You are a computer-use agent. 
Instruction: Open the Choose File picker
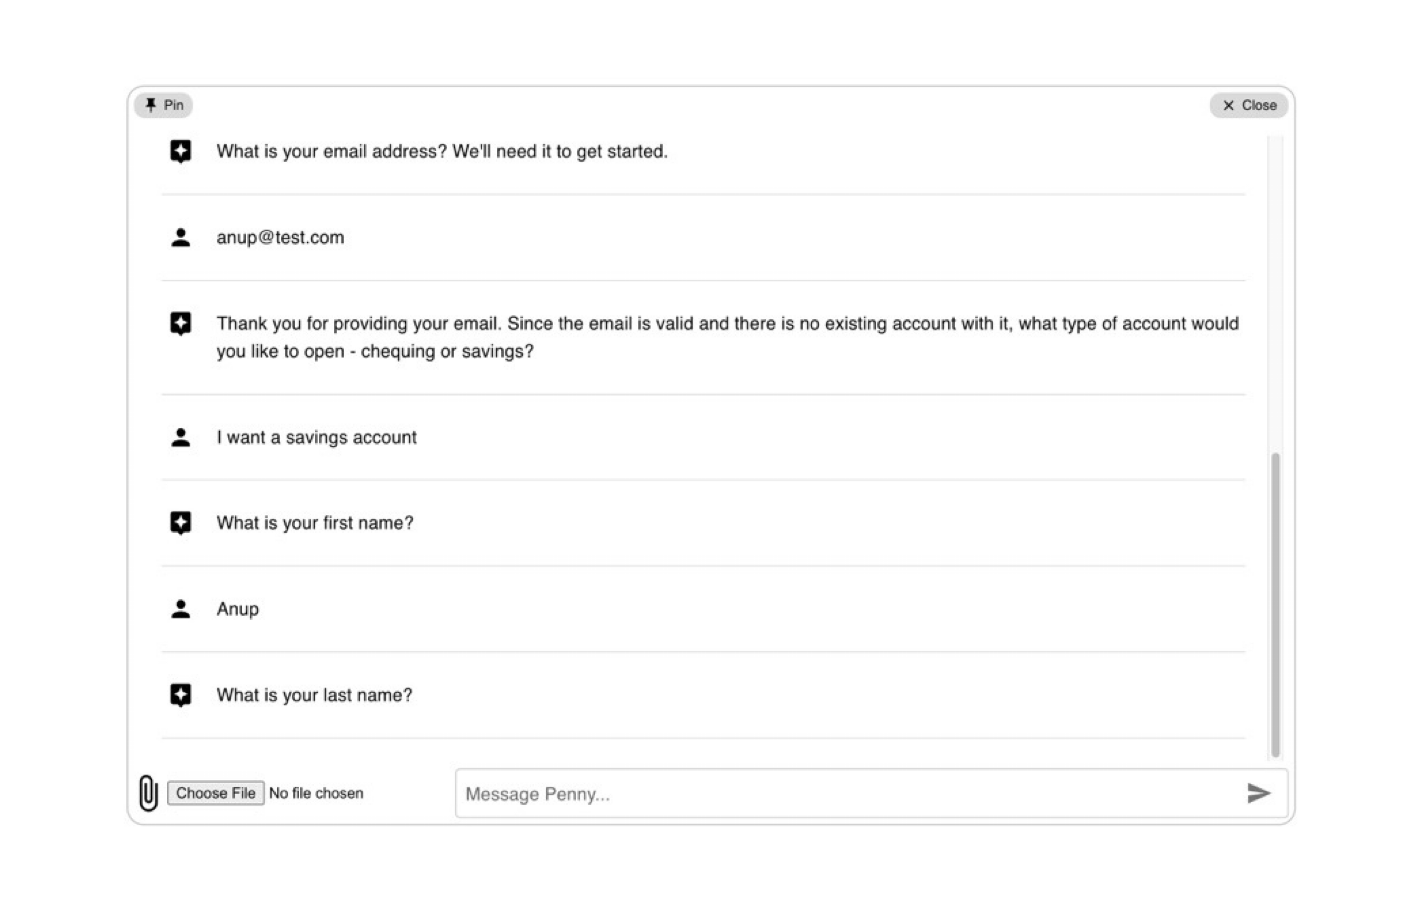pyautogui.click(x=215, y=793)
